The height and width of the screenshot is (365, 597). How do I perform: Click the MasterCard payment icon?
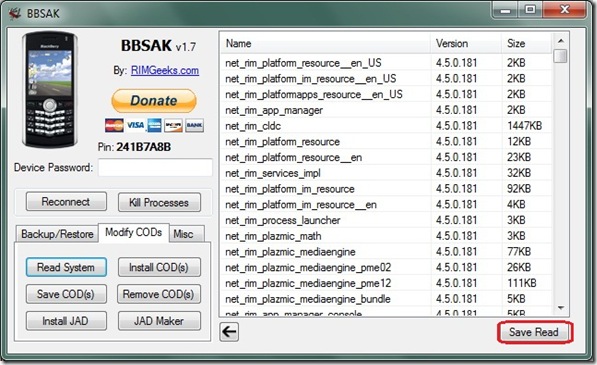coord(114,125)
